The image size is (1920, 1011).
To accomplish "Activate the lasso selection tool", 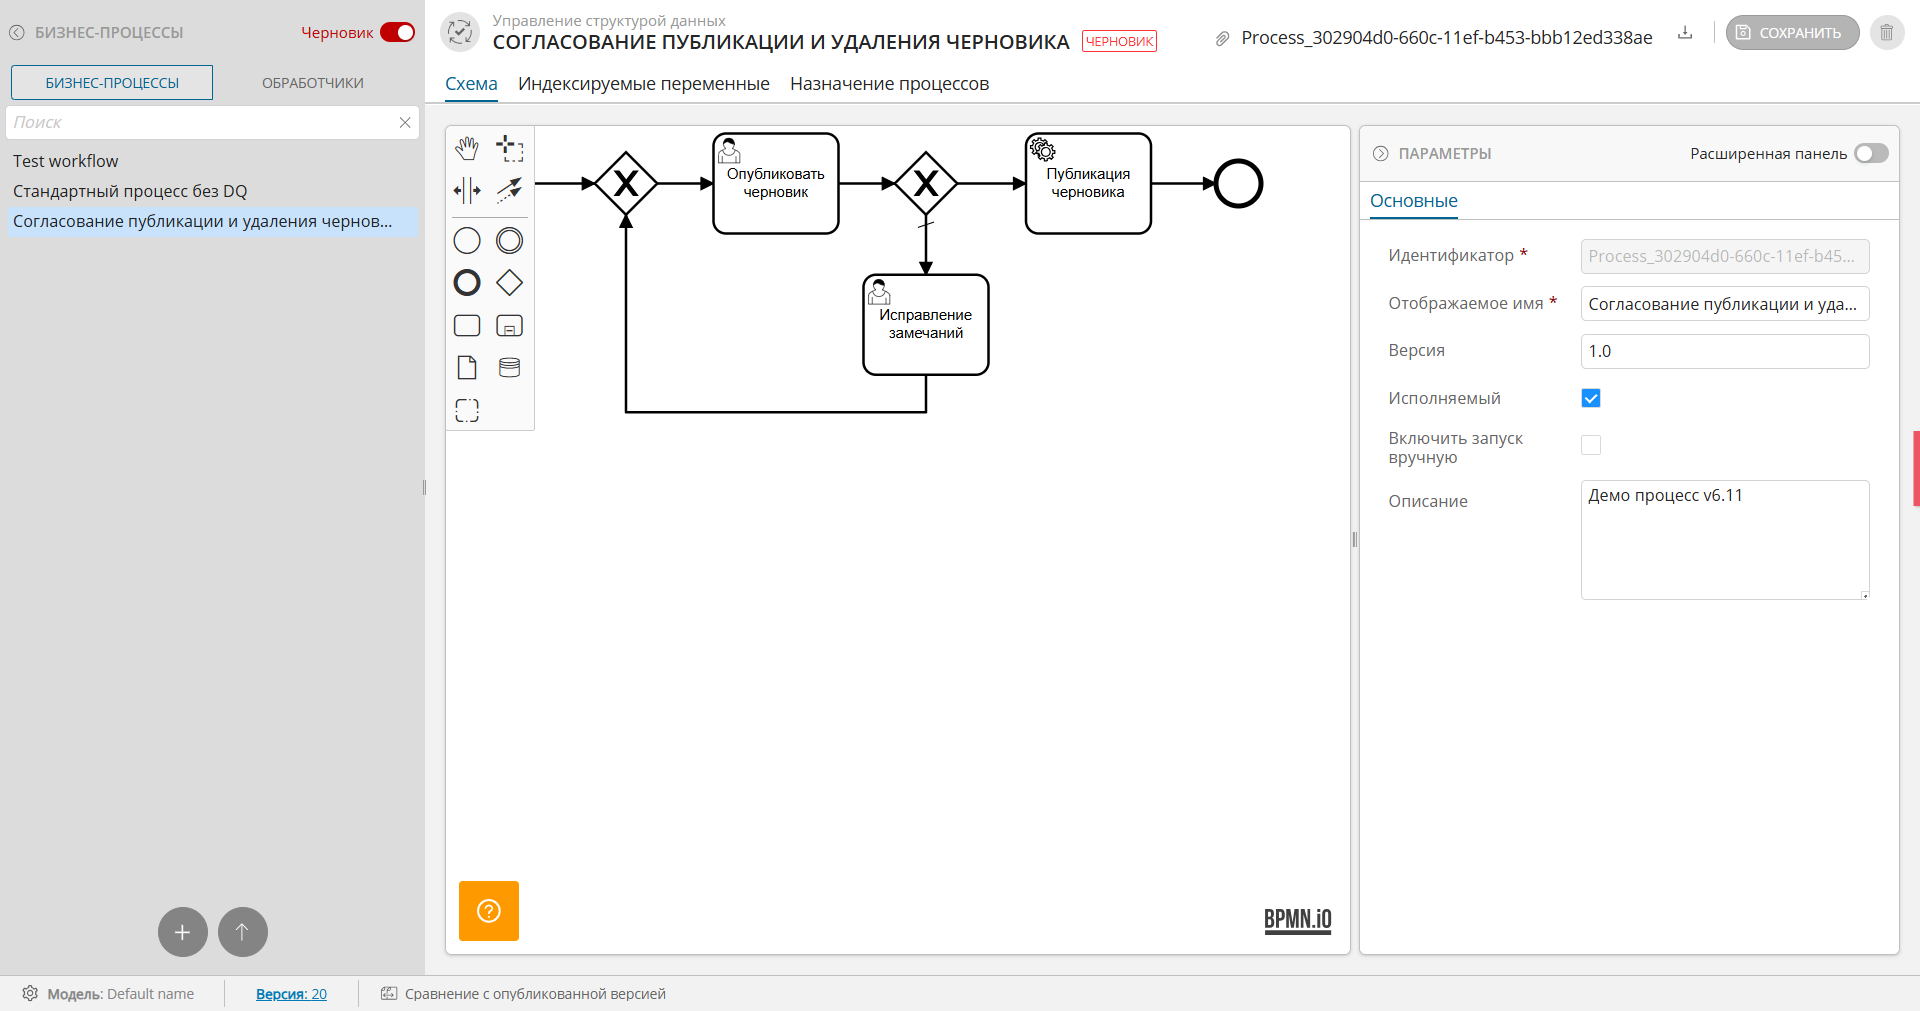I will click(509, 149).
